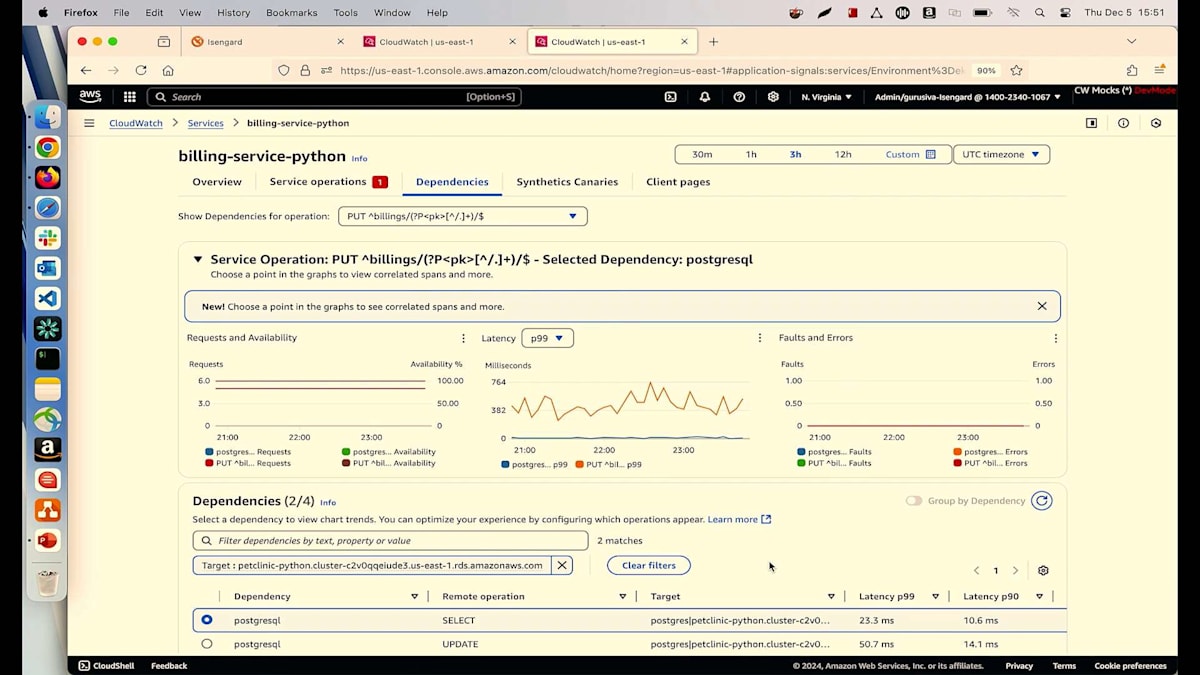
Task: Toggle the CloudWatch side navigation hamburger
Action: coord(89,123)
